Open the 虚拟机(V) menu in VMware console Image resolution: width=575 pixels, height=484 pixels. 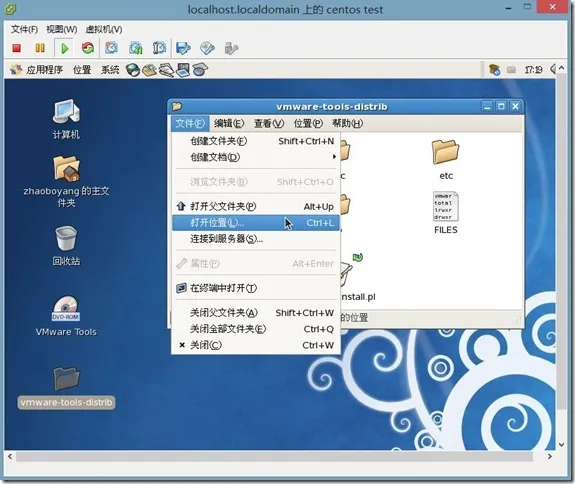tap(104, 29)
